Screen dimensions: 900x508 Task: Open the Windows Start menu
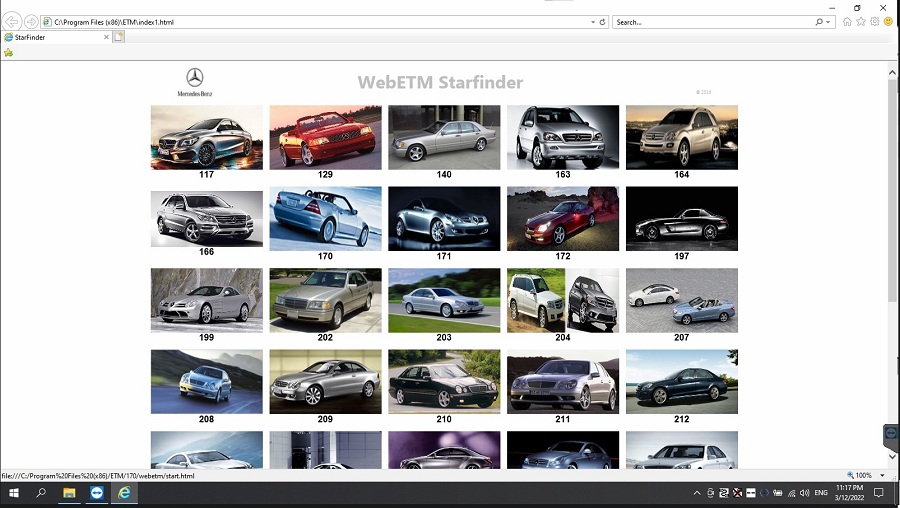click(x=14, y=493)
